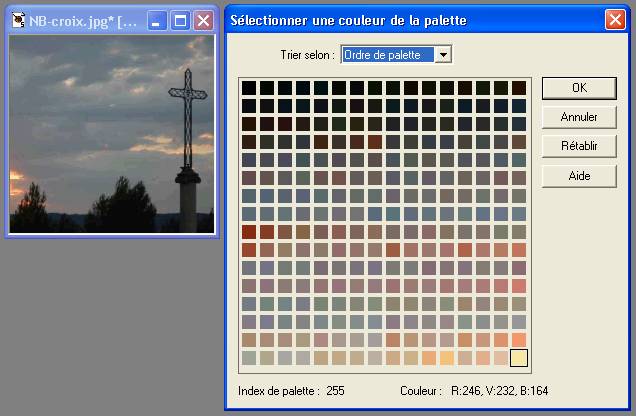The image size is (636, 416).
Task: Open help with the Aide button
Action: pos(579,176)
